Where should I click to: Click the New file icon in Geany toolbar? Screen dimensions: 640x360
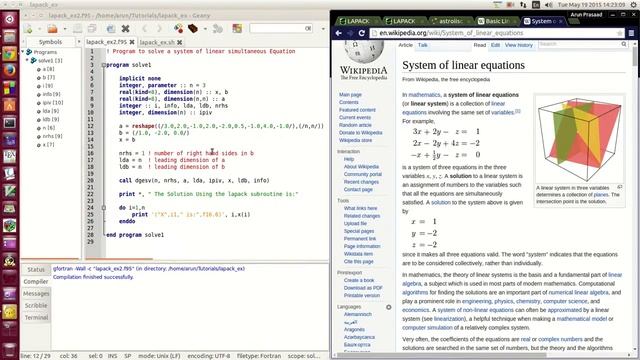tap(28, 29)
